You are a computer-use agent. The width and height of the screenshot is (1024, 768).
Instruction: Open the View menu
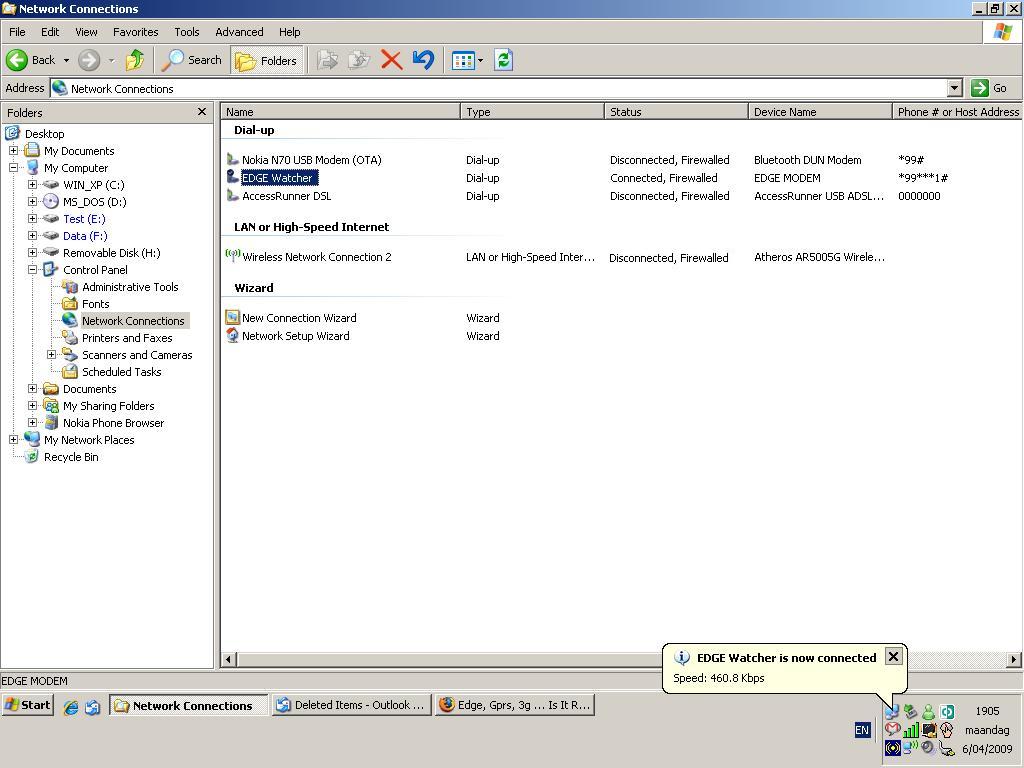[x=86, y=32]
